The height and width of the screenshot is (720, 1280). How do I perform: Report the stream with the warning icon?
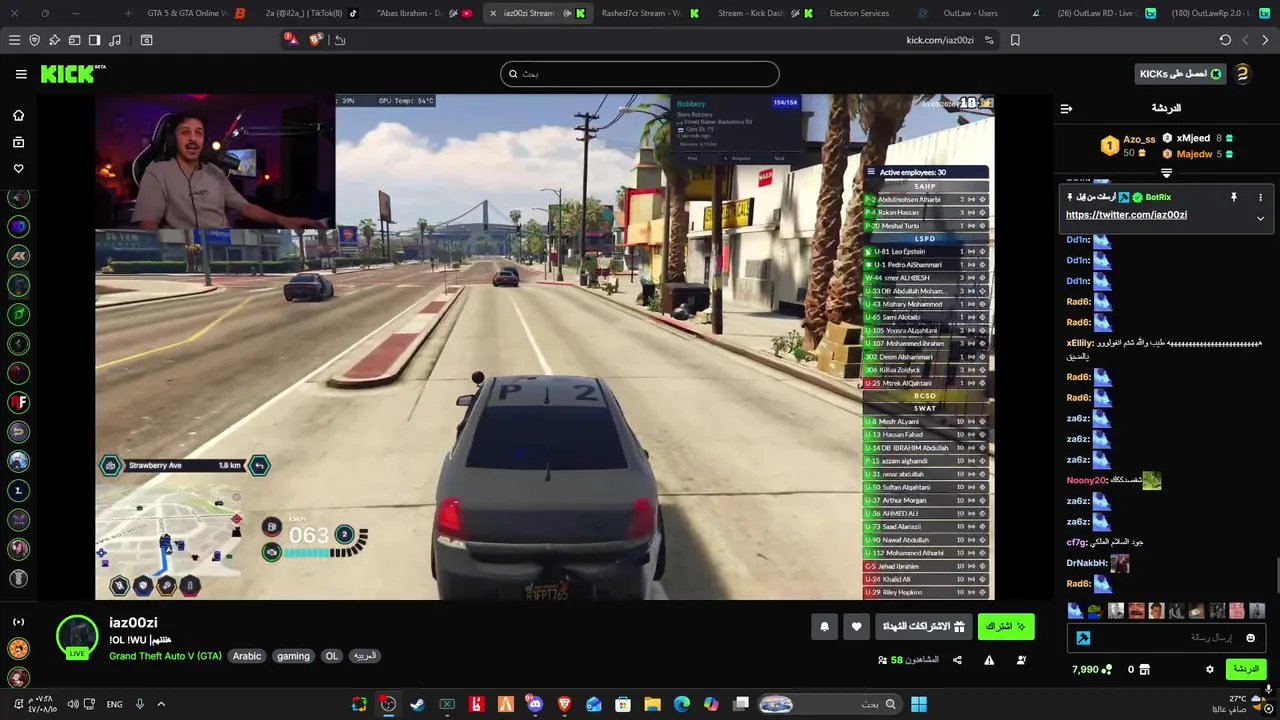(x=989, y=660)
